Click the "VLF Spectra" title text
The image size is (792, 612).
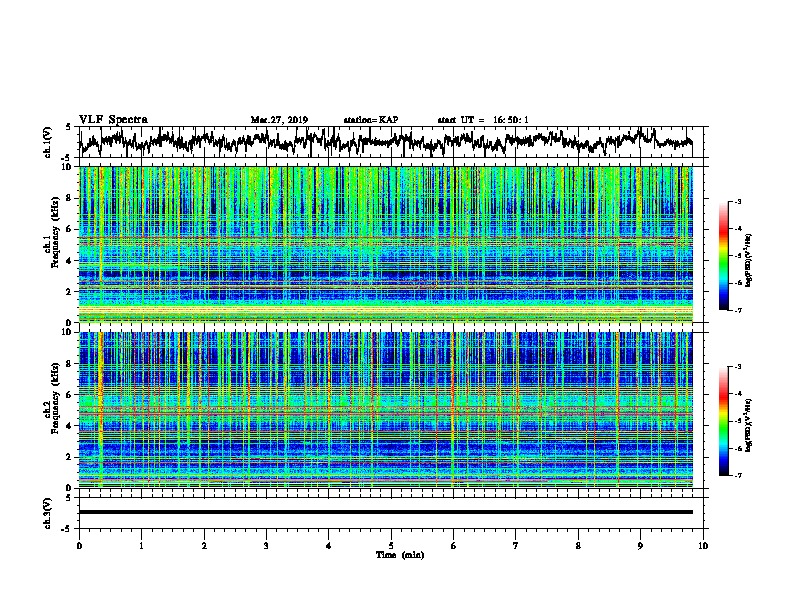pyautogui.click(x=113, y=120)
